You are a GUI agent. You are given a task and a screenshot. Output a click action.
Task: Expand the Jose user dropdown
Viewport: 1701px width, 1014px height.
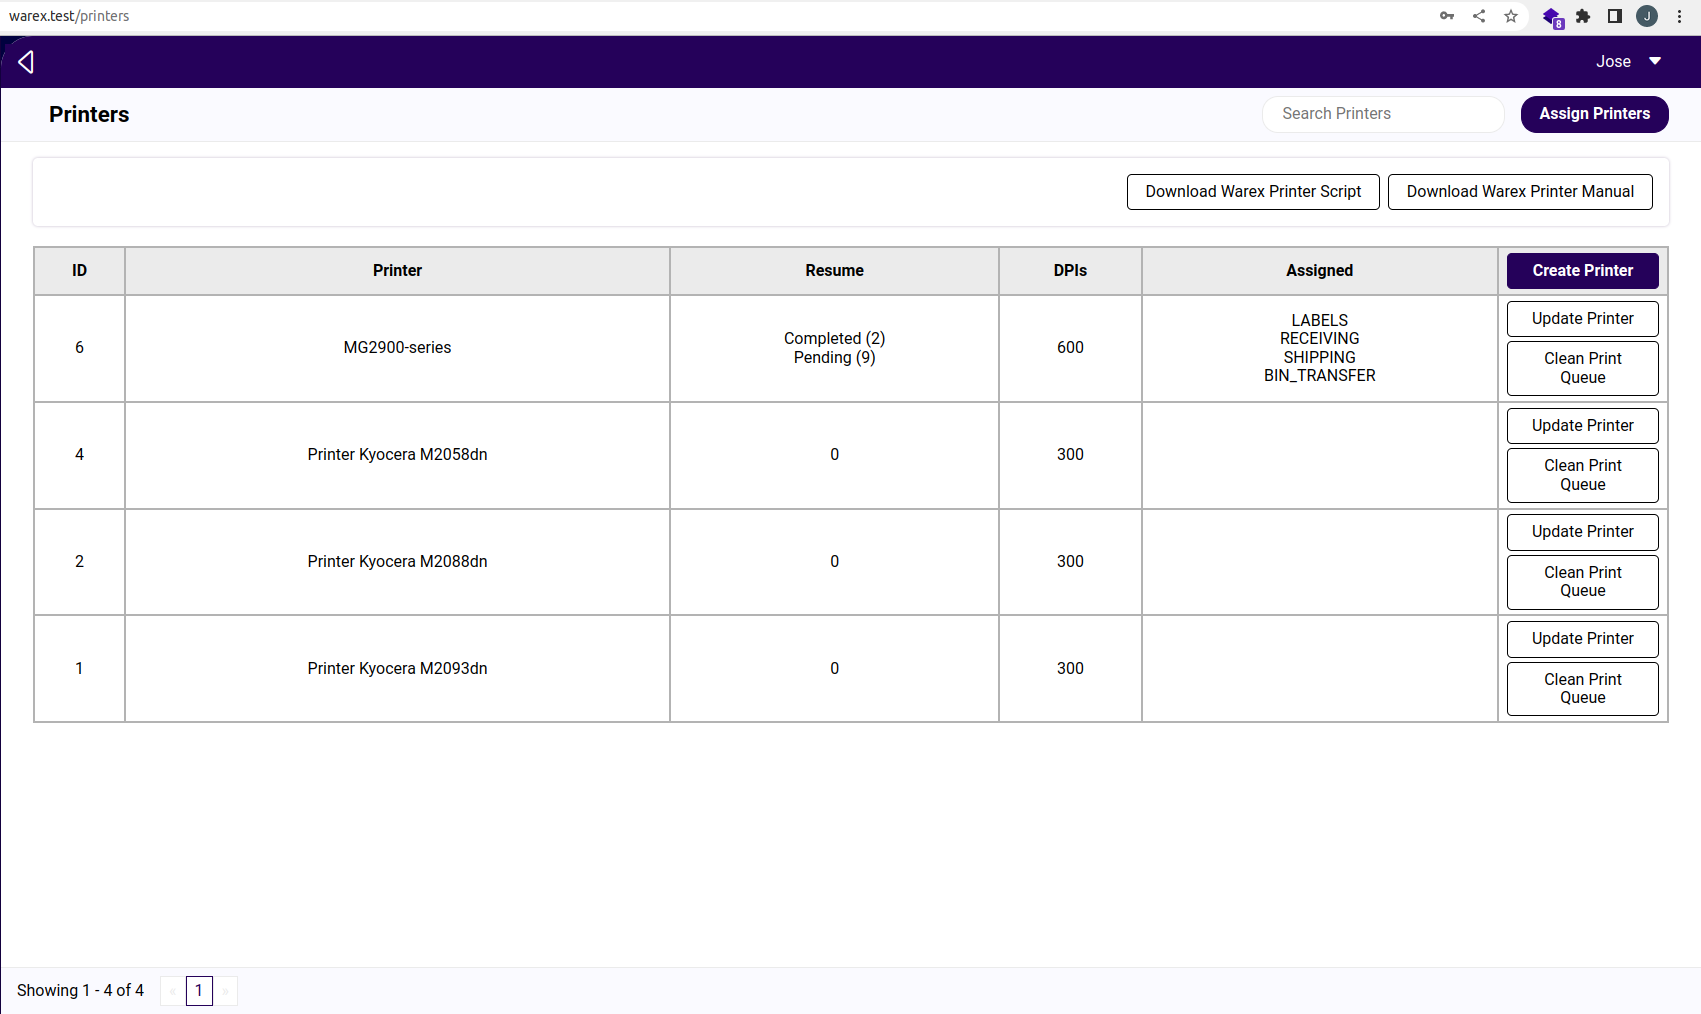(1628, 61)
